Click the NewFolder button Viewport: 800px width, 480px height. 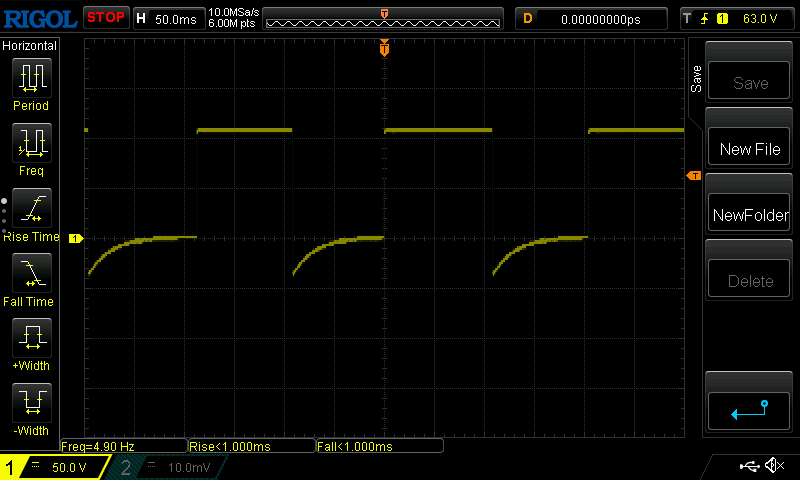click(x=749, y=214)
